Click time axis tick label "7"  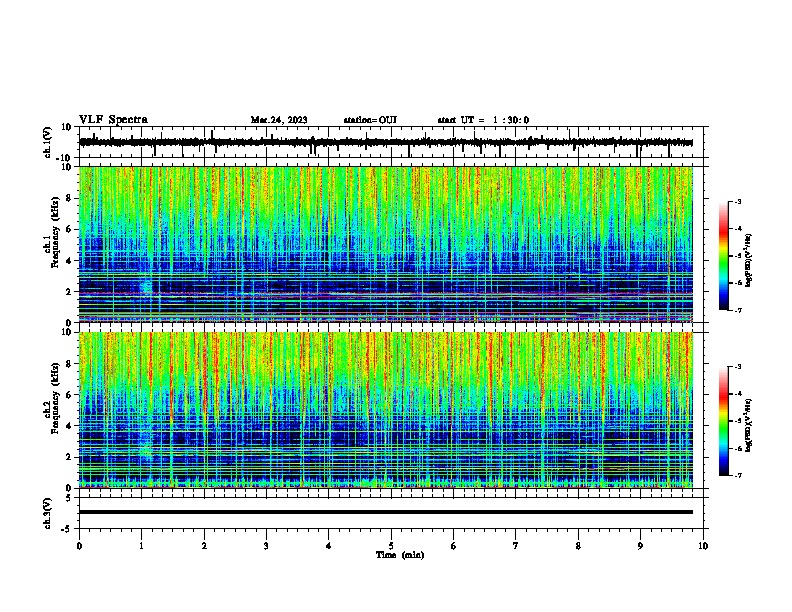pyautogui.click(x=516, y=546)
